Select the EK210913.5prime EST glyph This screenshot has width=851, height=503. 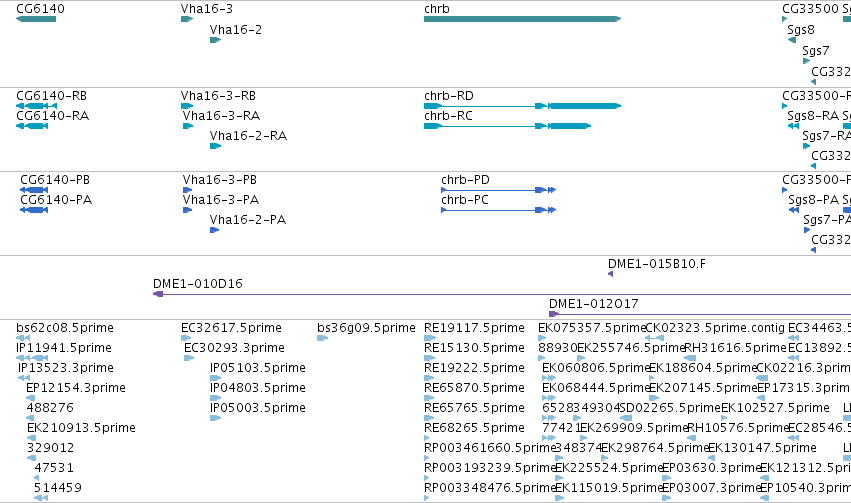31,438
